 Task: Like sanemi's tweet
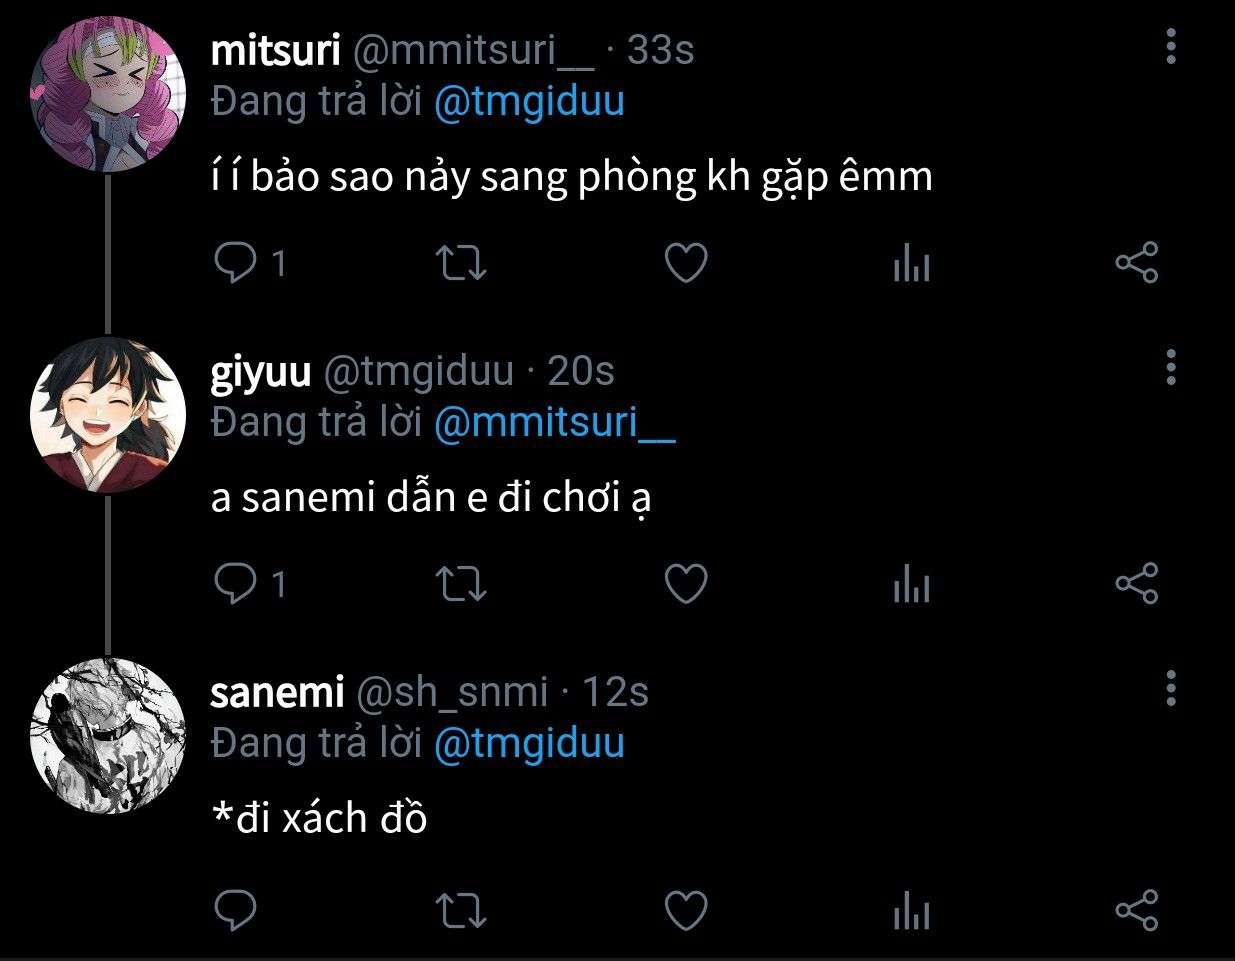coord(686,910)
